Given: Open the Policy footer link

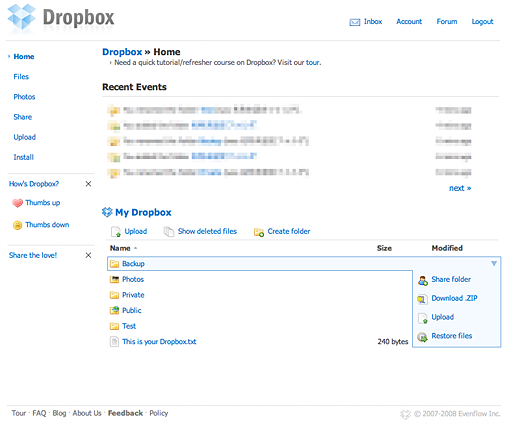Looking at the screenshot, I should (159, 413).
